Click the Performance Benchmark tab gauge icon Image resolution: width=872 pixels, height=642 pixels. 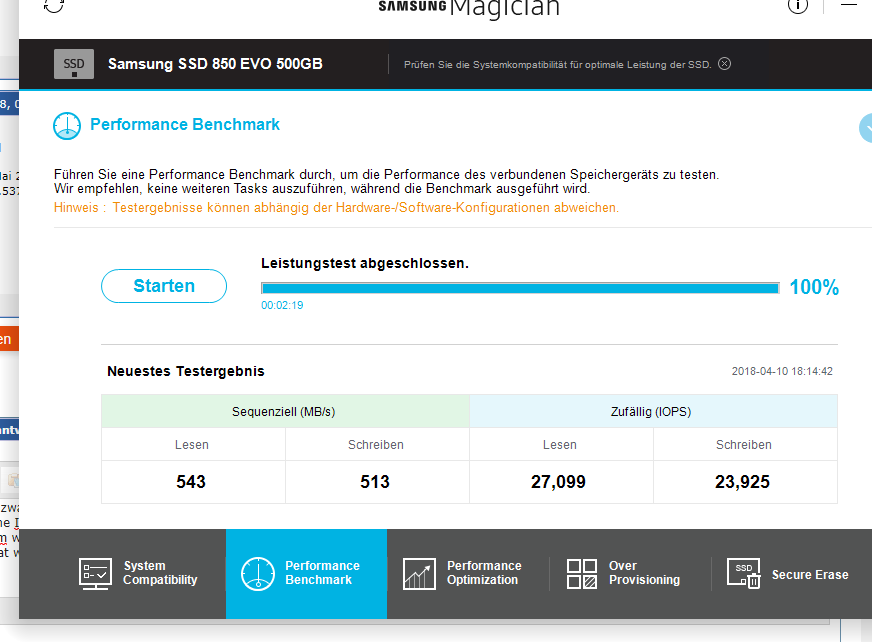tap(257, 574)
